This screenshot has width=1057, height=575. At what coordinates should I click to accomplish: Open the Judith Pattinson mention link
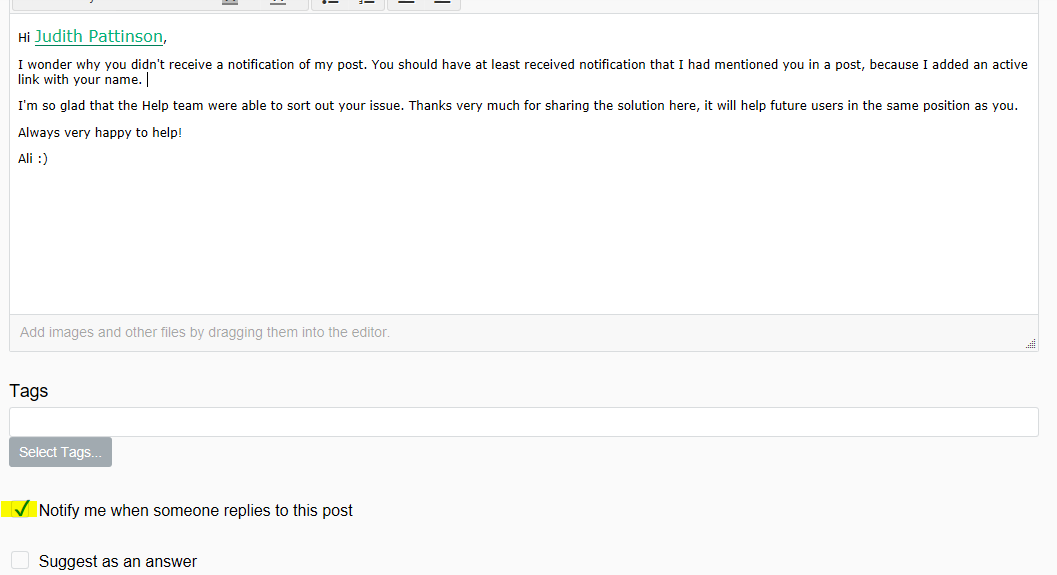tap(98, 36)
